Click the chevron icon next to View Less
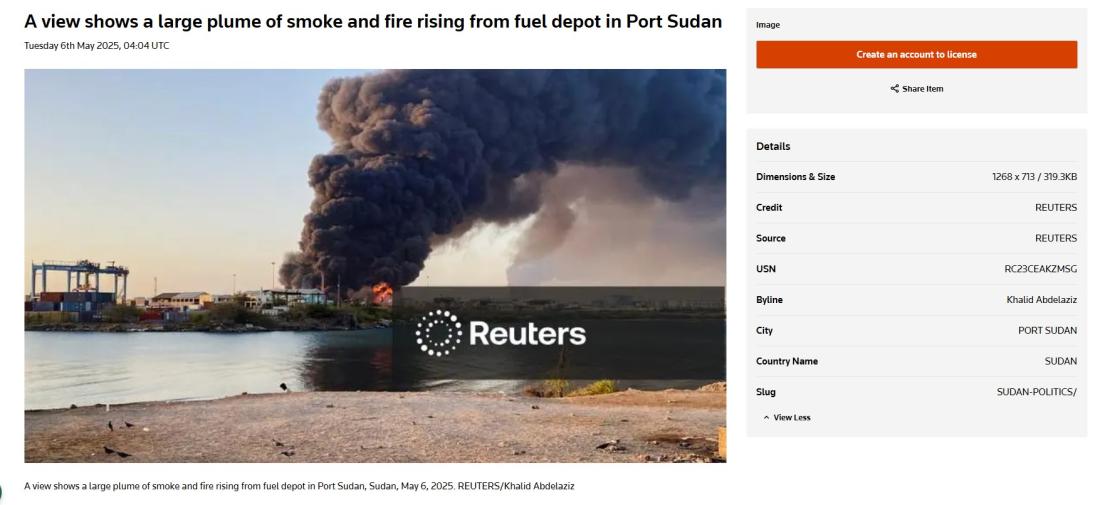 pos(767,417)
